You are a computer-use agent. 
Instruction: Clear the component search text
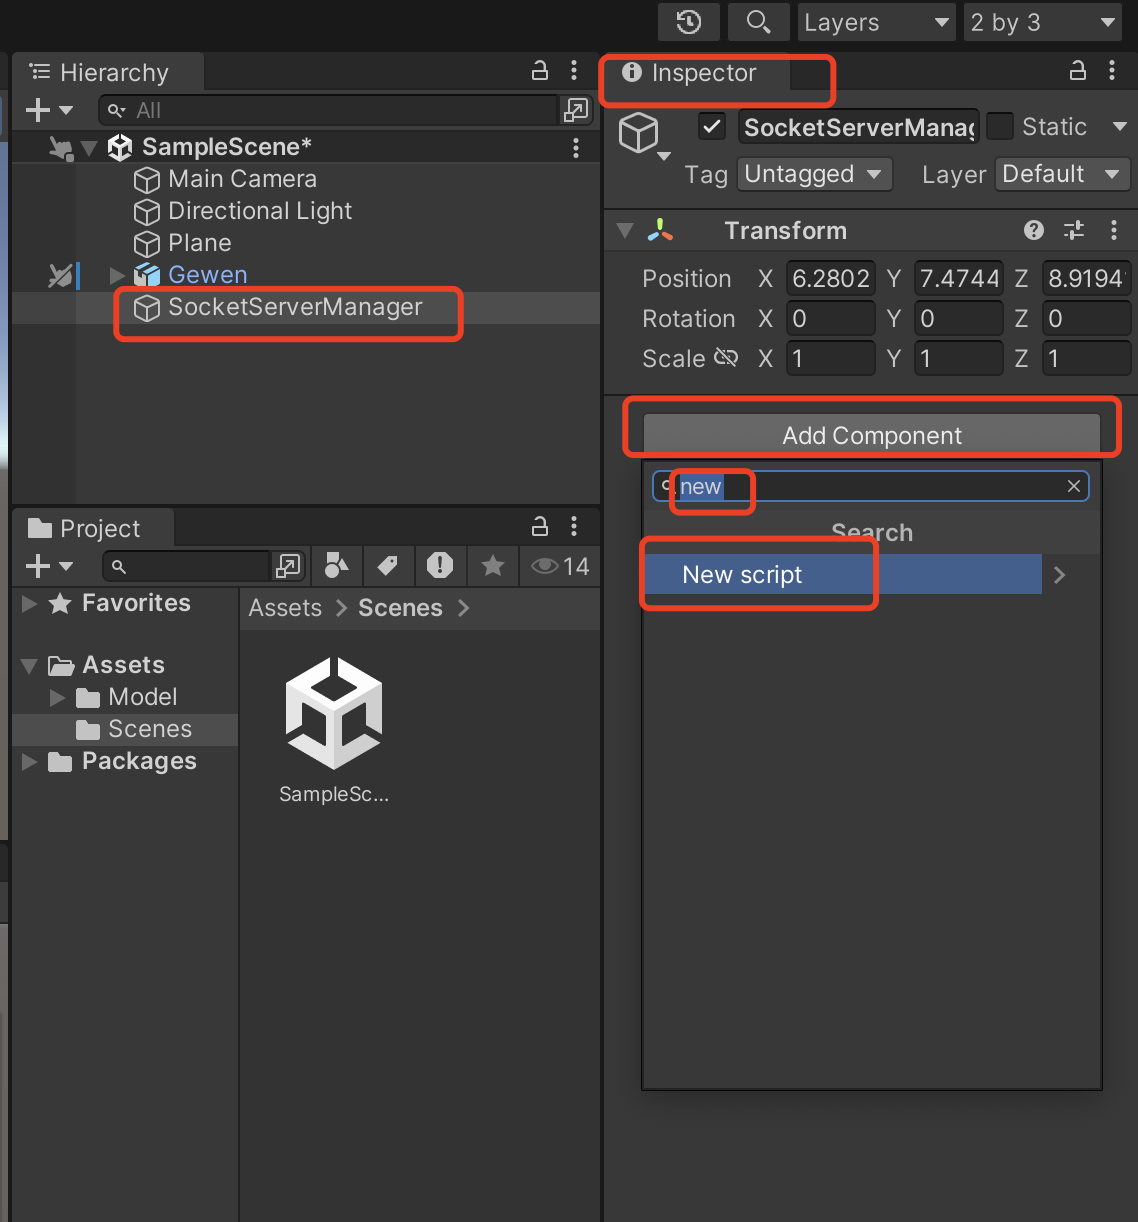click(1074, 487)
